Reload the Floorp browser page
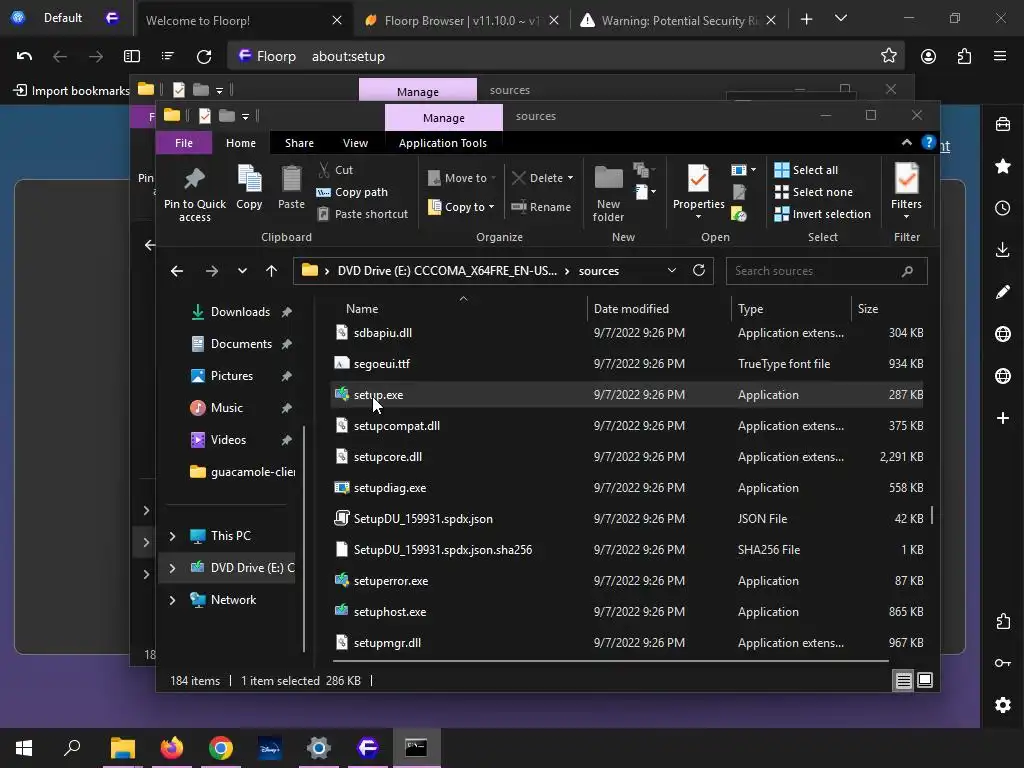The width and height of the screenshot is (1024, 768). tap(204, 56)
